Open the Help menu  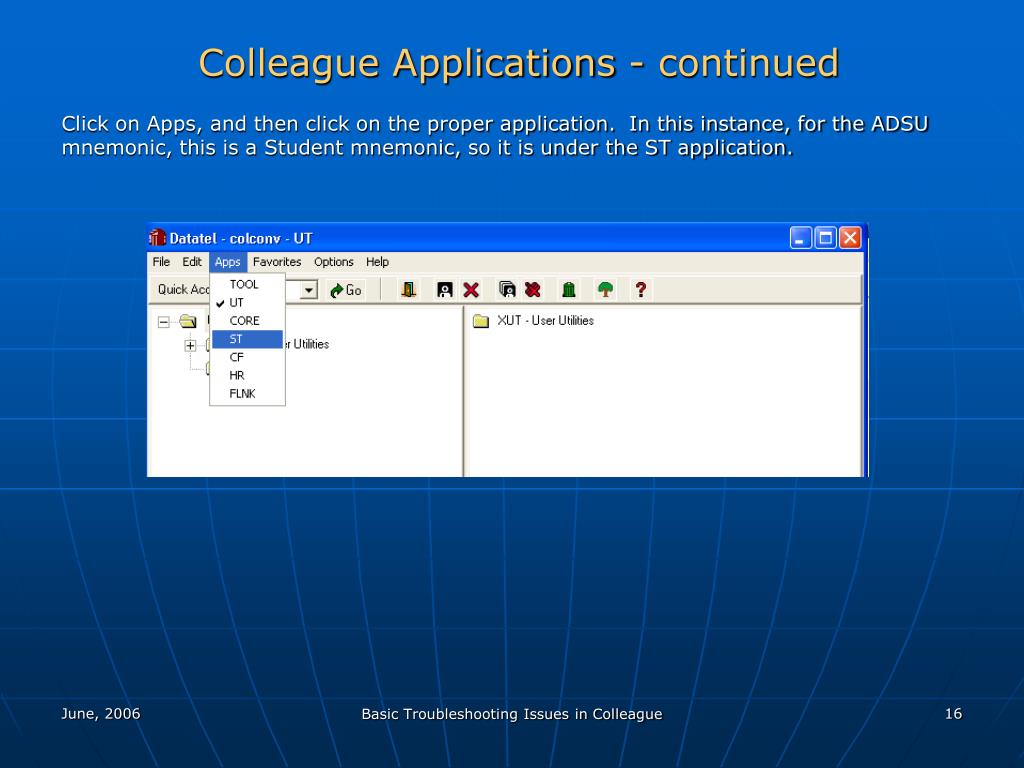click(x=377, y=262)
